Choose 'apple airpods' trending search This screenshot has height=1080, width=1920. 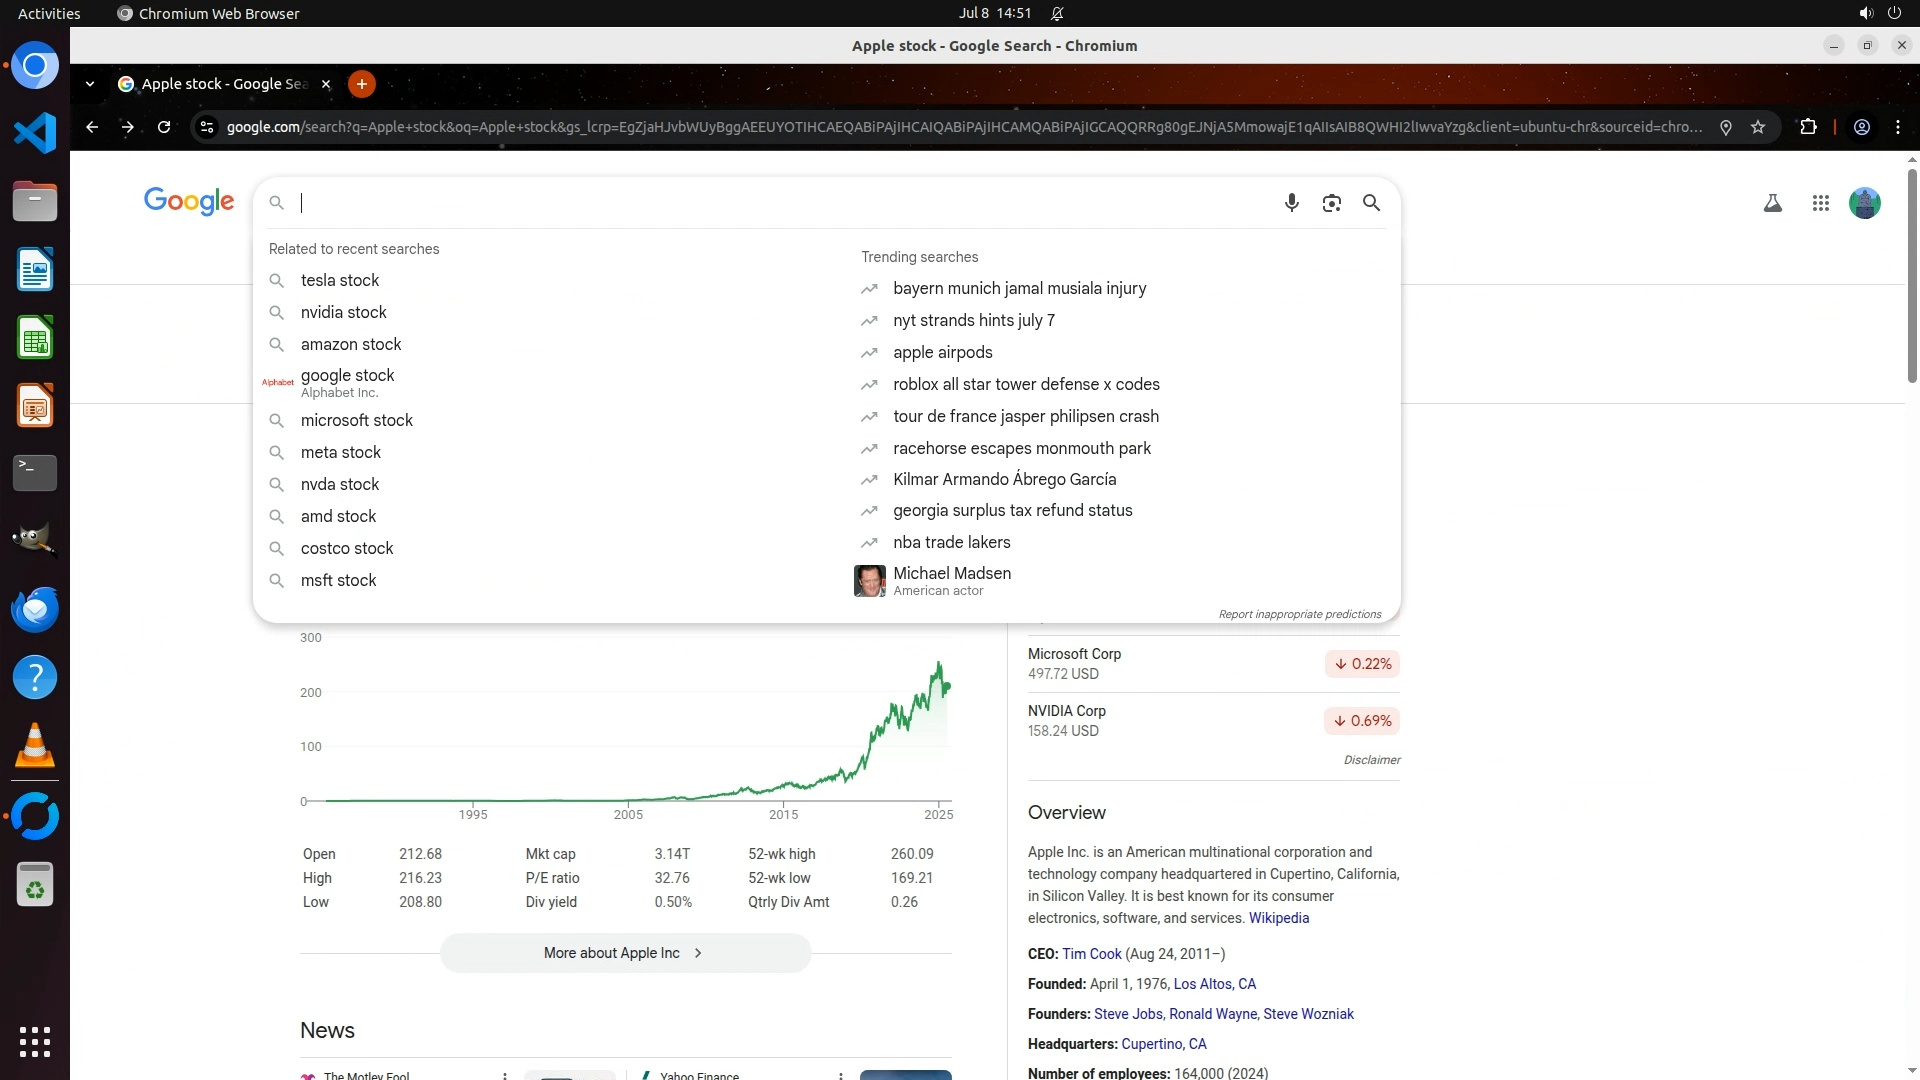[x=942, y=353]
